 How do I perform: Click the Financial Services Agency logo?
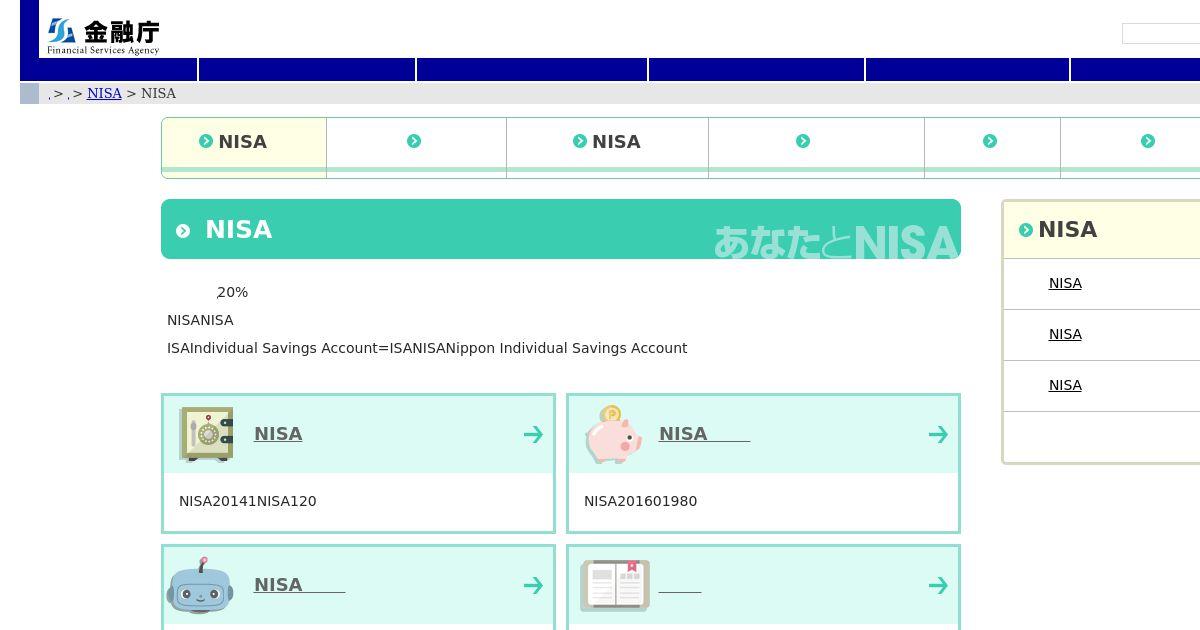coord(103,36)
